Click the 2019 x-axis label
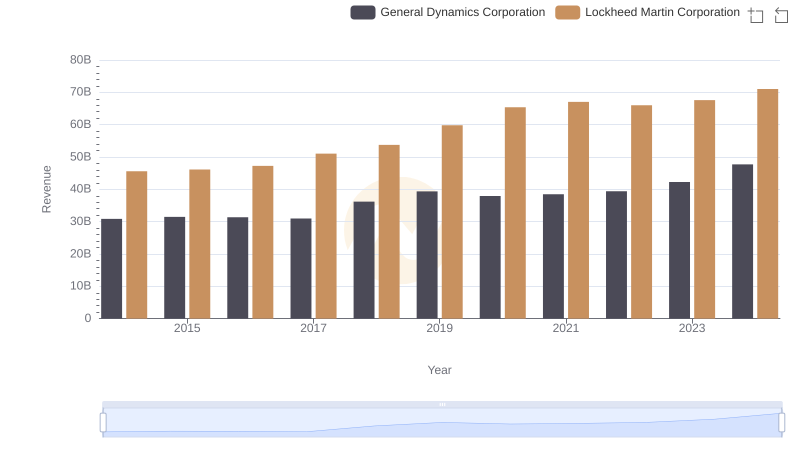Image resolution: width=800 pixels, height=461 pixels. [439, 328]
